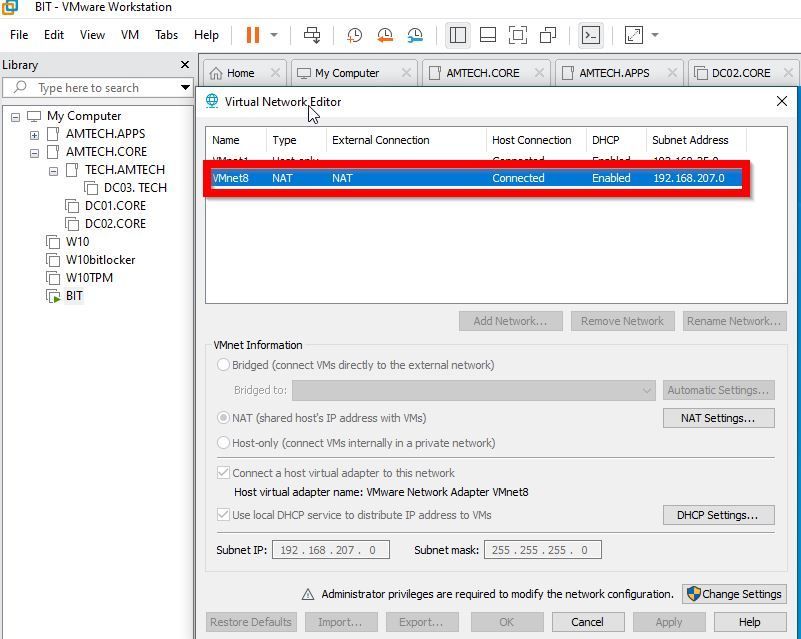This screenshot has width=801, height=639.
Task: Select the VMnet8 NAT network row
Action: coord(476,178)
